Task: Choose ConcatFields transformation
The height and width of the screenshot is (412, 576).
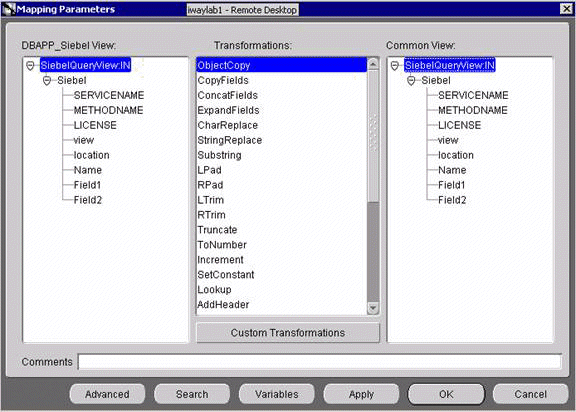Action: click(281, 95)
